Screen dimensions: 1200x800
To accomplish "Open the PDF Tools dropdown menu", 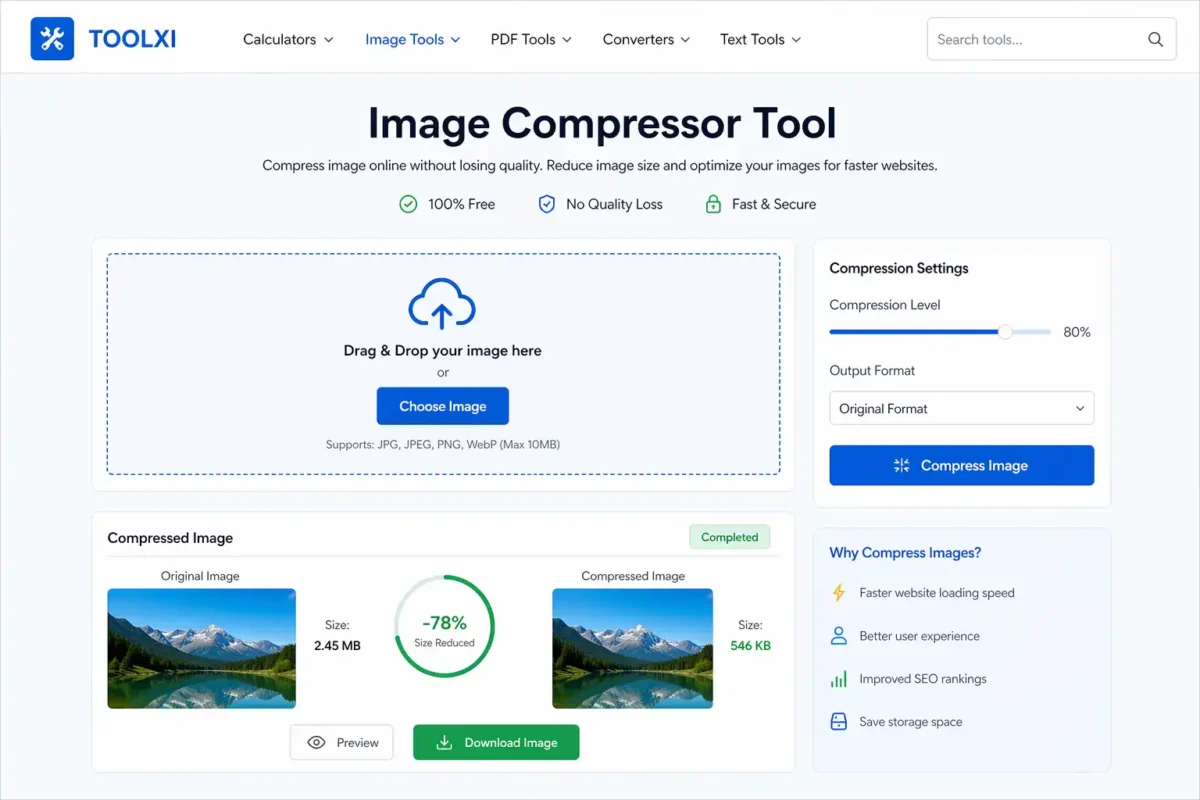I will [531, 40].
